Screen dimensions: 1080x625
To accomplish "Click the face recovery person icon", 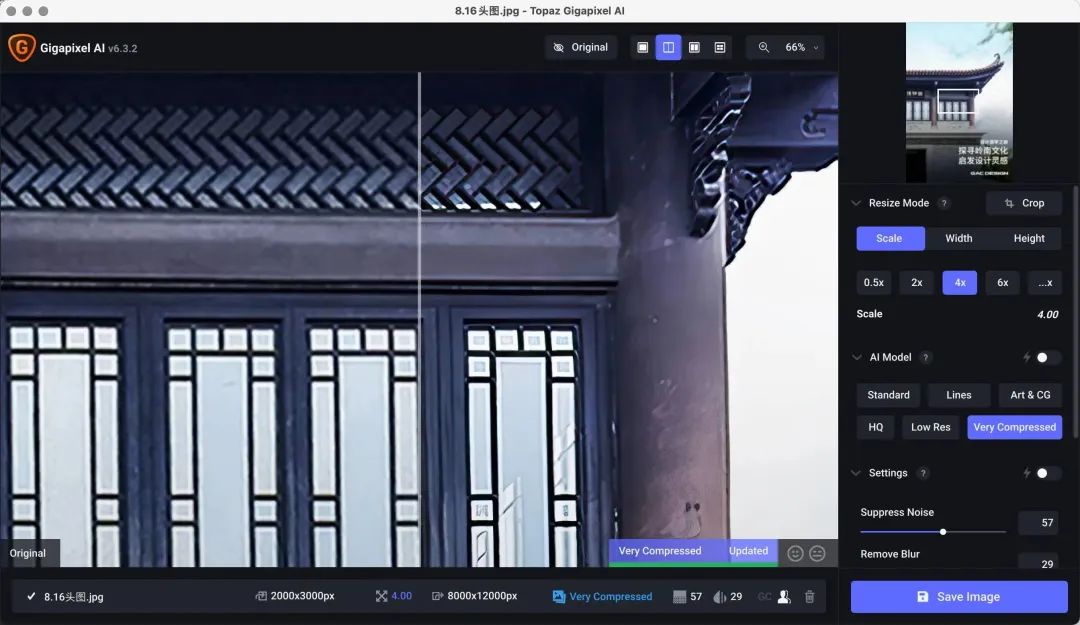I will pyautogui.click(x=784, y=597).
